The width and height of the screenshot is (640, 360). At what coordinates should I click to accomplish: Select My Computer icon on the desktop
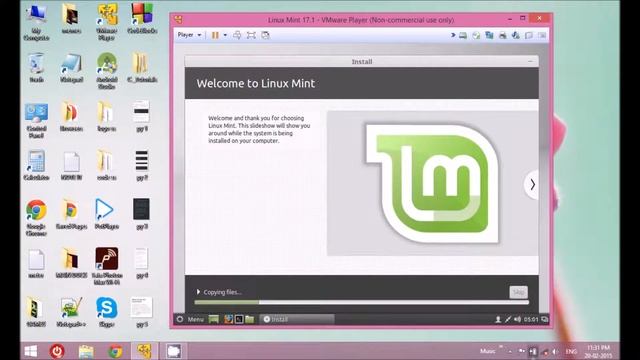point(36,22)
